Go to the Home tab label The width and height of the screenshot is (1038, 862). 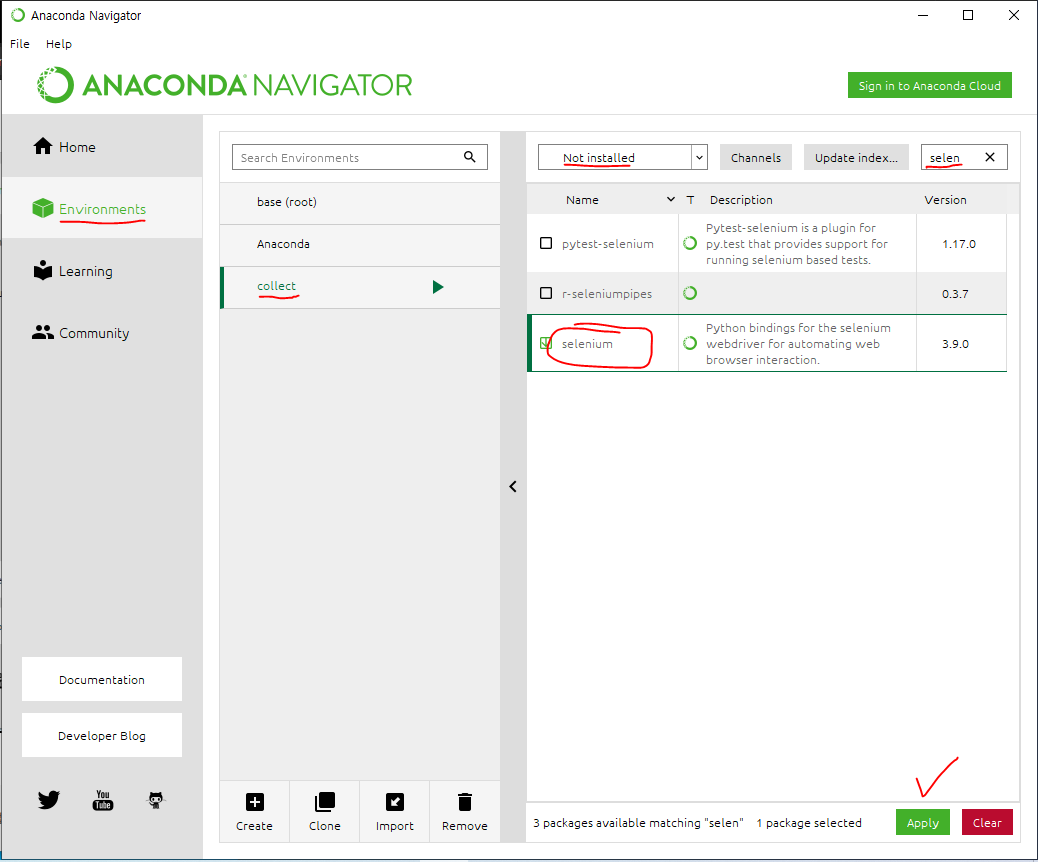(77, 147)
